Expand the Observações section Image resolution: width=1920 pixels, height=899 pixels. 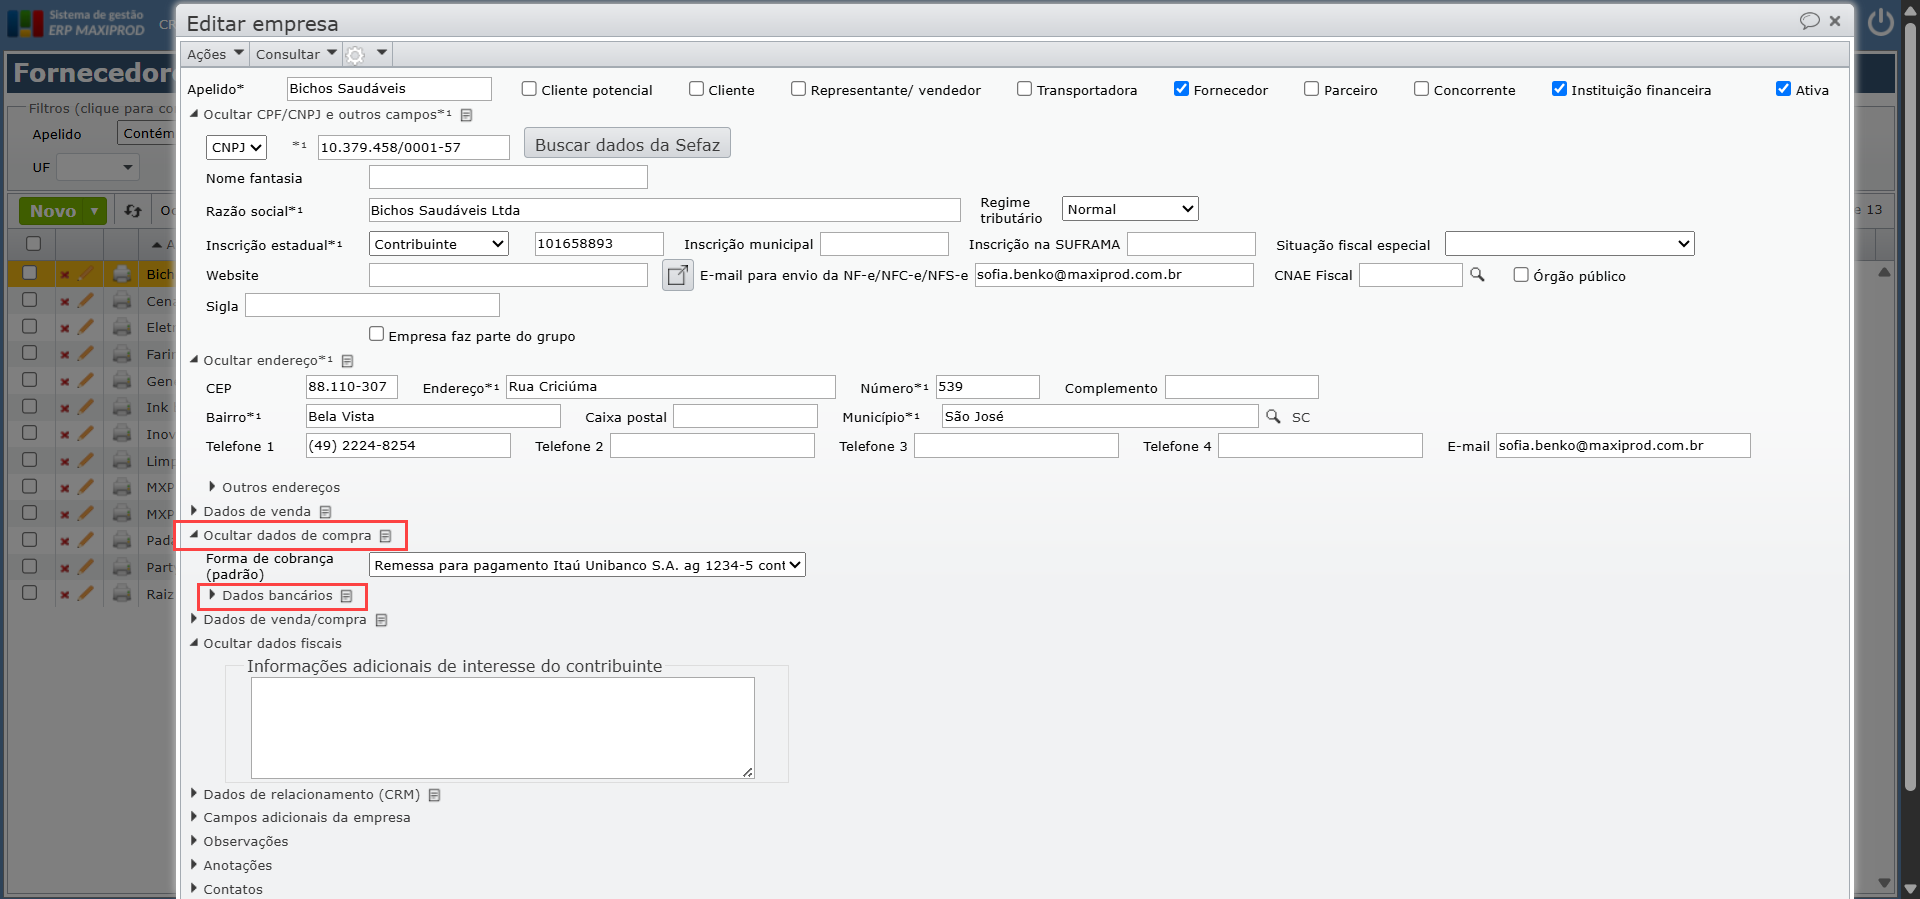point(238,841)
